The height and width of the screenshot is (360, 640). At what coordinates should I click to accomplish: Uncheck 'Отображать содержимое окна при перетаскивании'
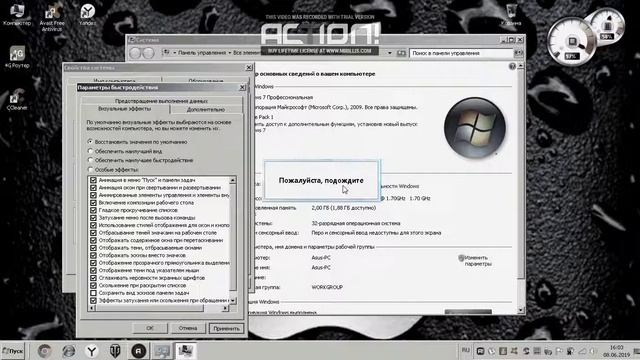click(x=93, y=240)
